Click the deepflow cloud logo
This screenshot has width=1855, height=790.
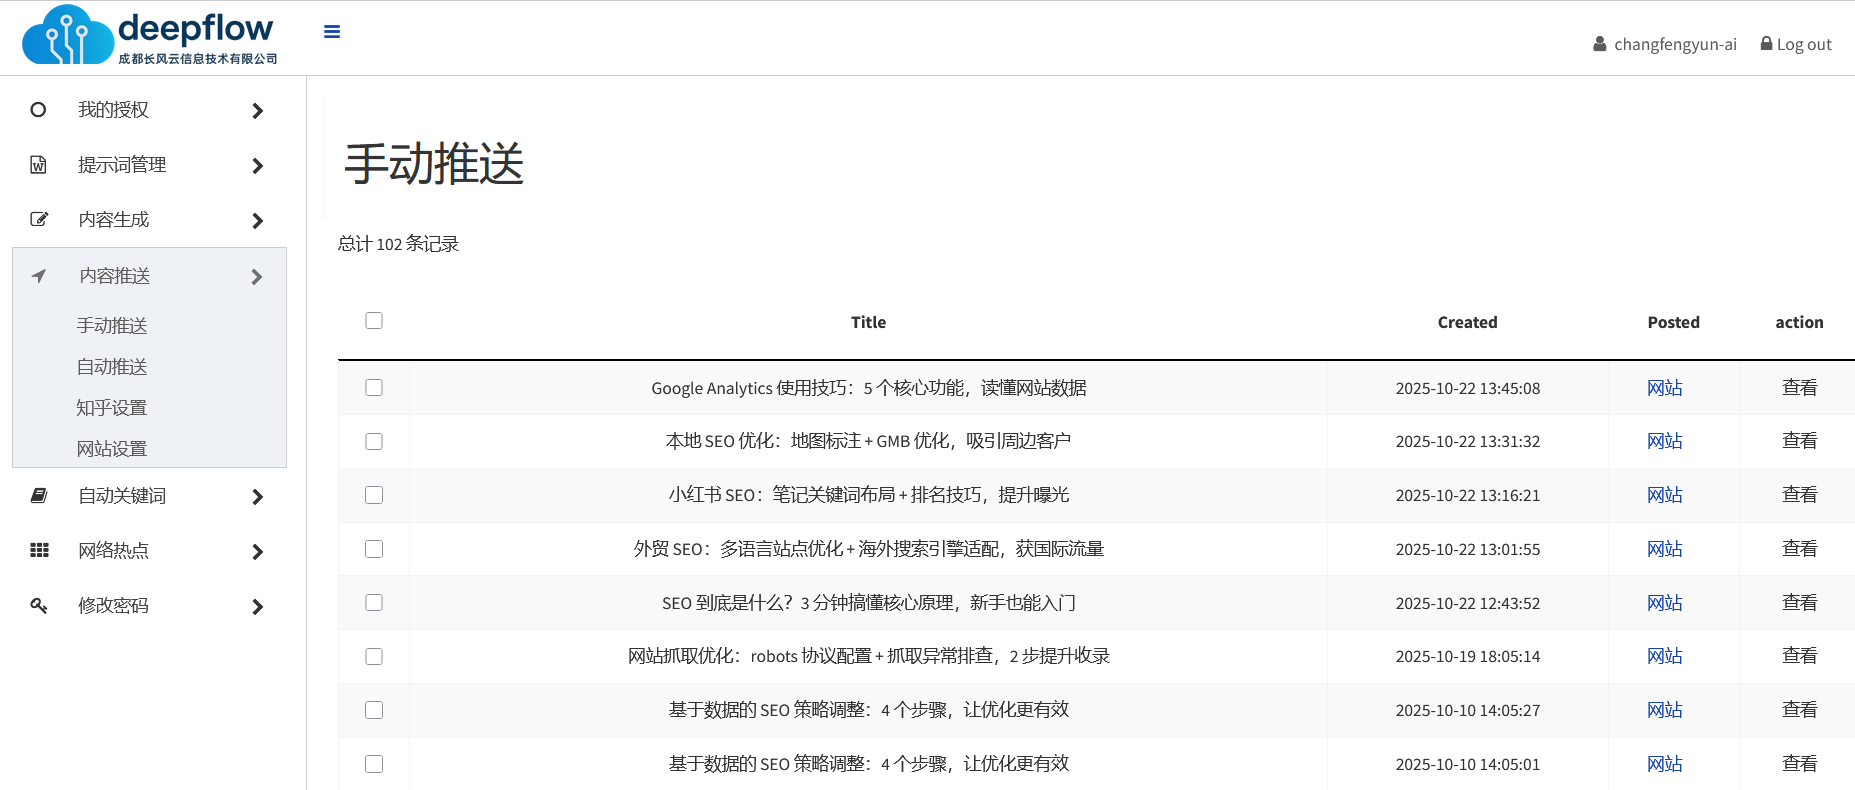pos(68,36)
